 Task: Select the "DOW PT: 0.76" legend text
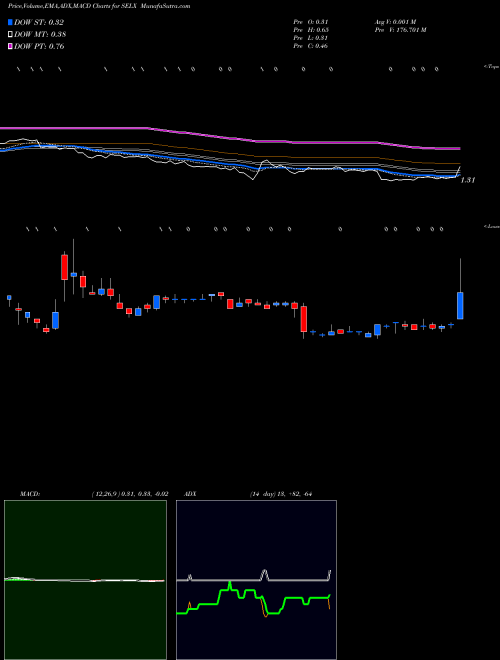39,46
